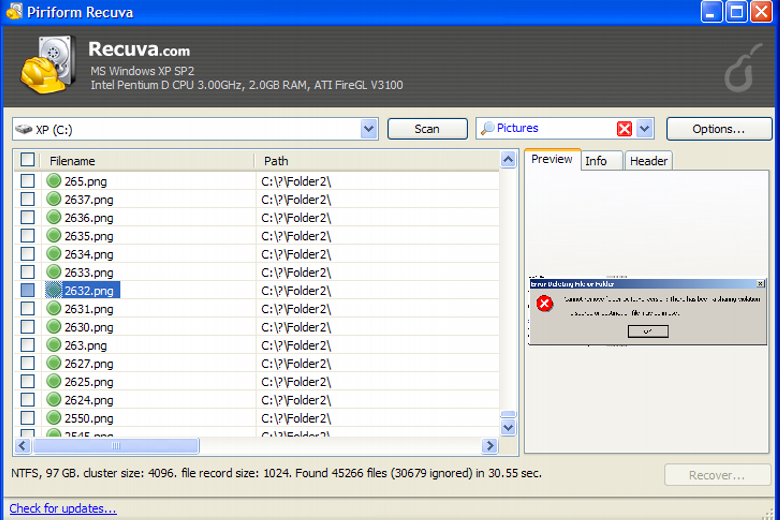Click the Piriform pear logo
This screenshot has height=520, width=780.
click(x=743, y=68)
